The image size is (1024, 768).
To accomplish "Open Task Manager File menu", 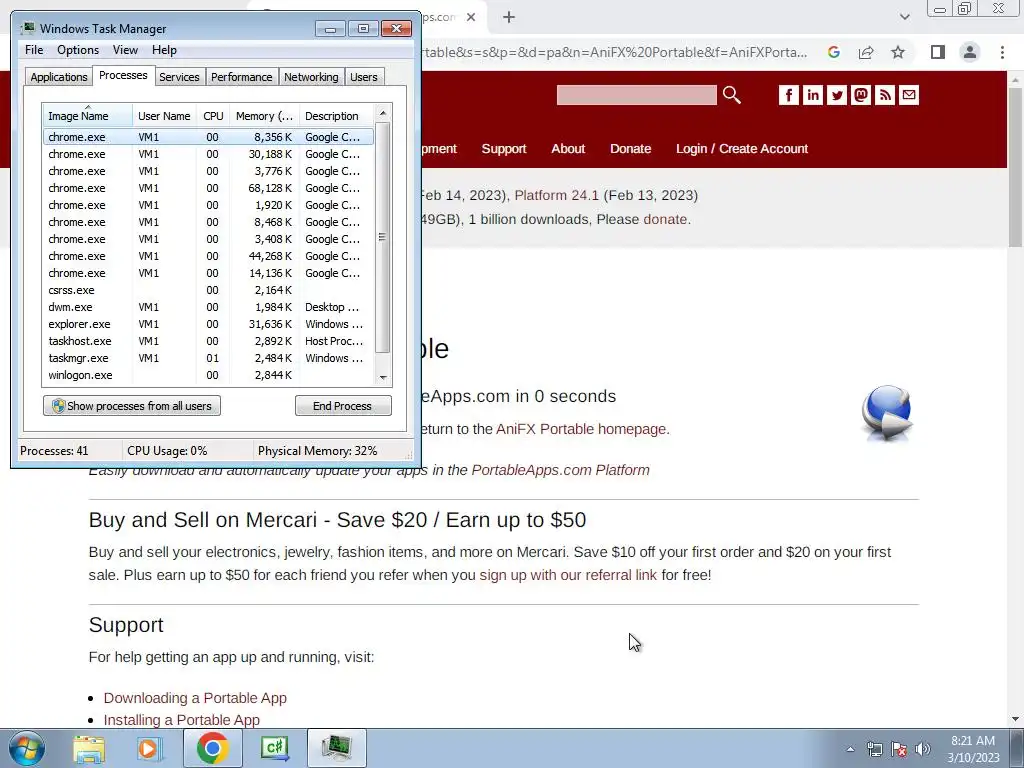I will point(34,50).
